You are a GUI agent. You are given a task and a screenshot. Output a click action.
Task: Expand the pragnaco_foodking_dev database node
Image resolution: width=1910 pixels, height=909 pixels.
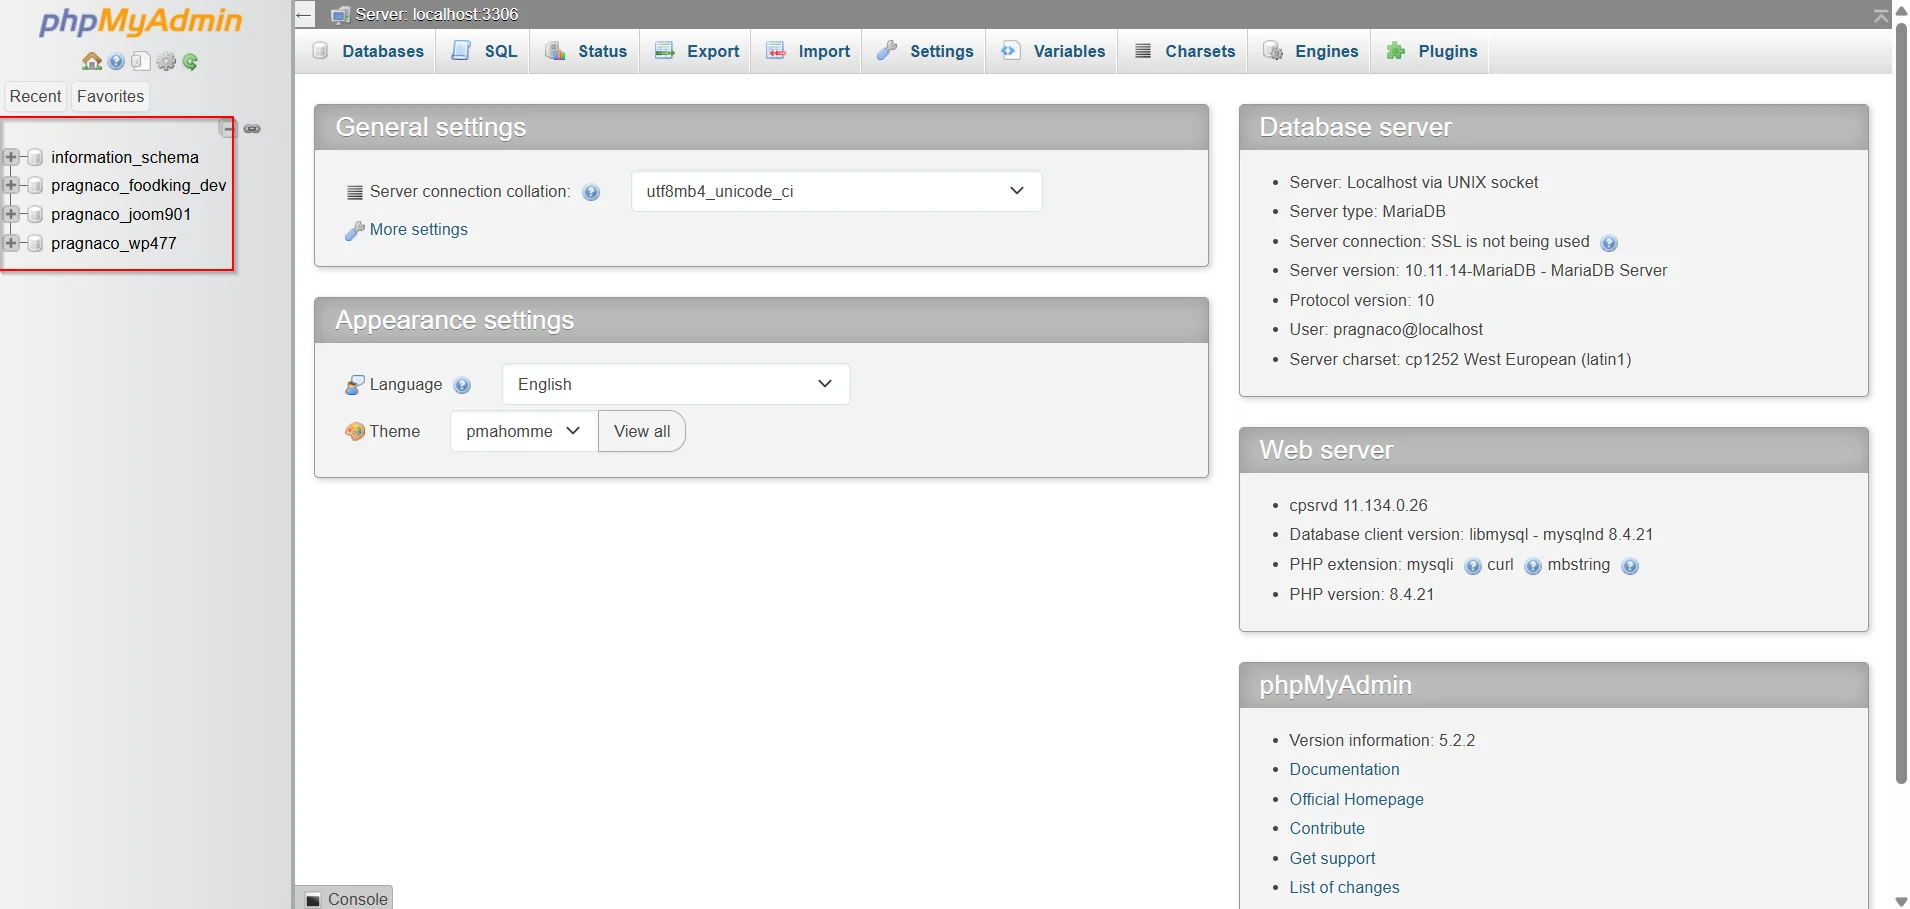pos(12,185)
